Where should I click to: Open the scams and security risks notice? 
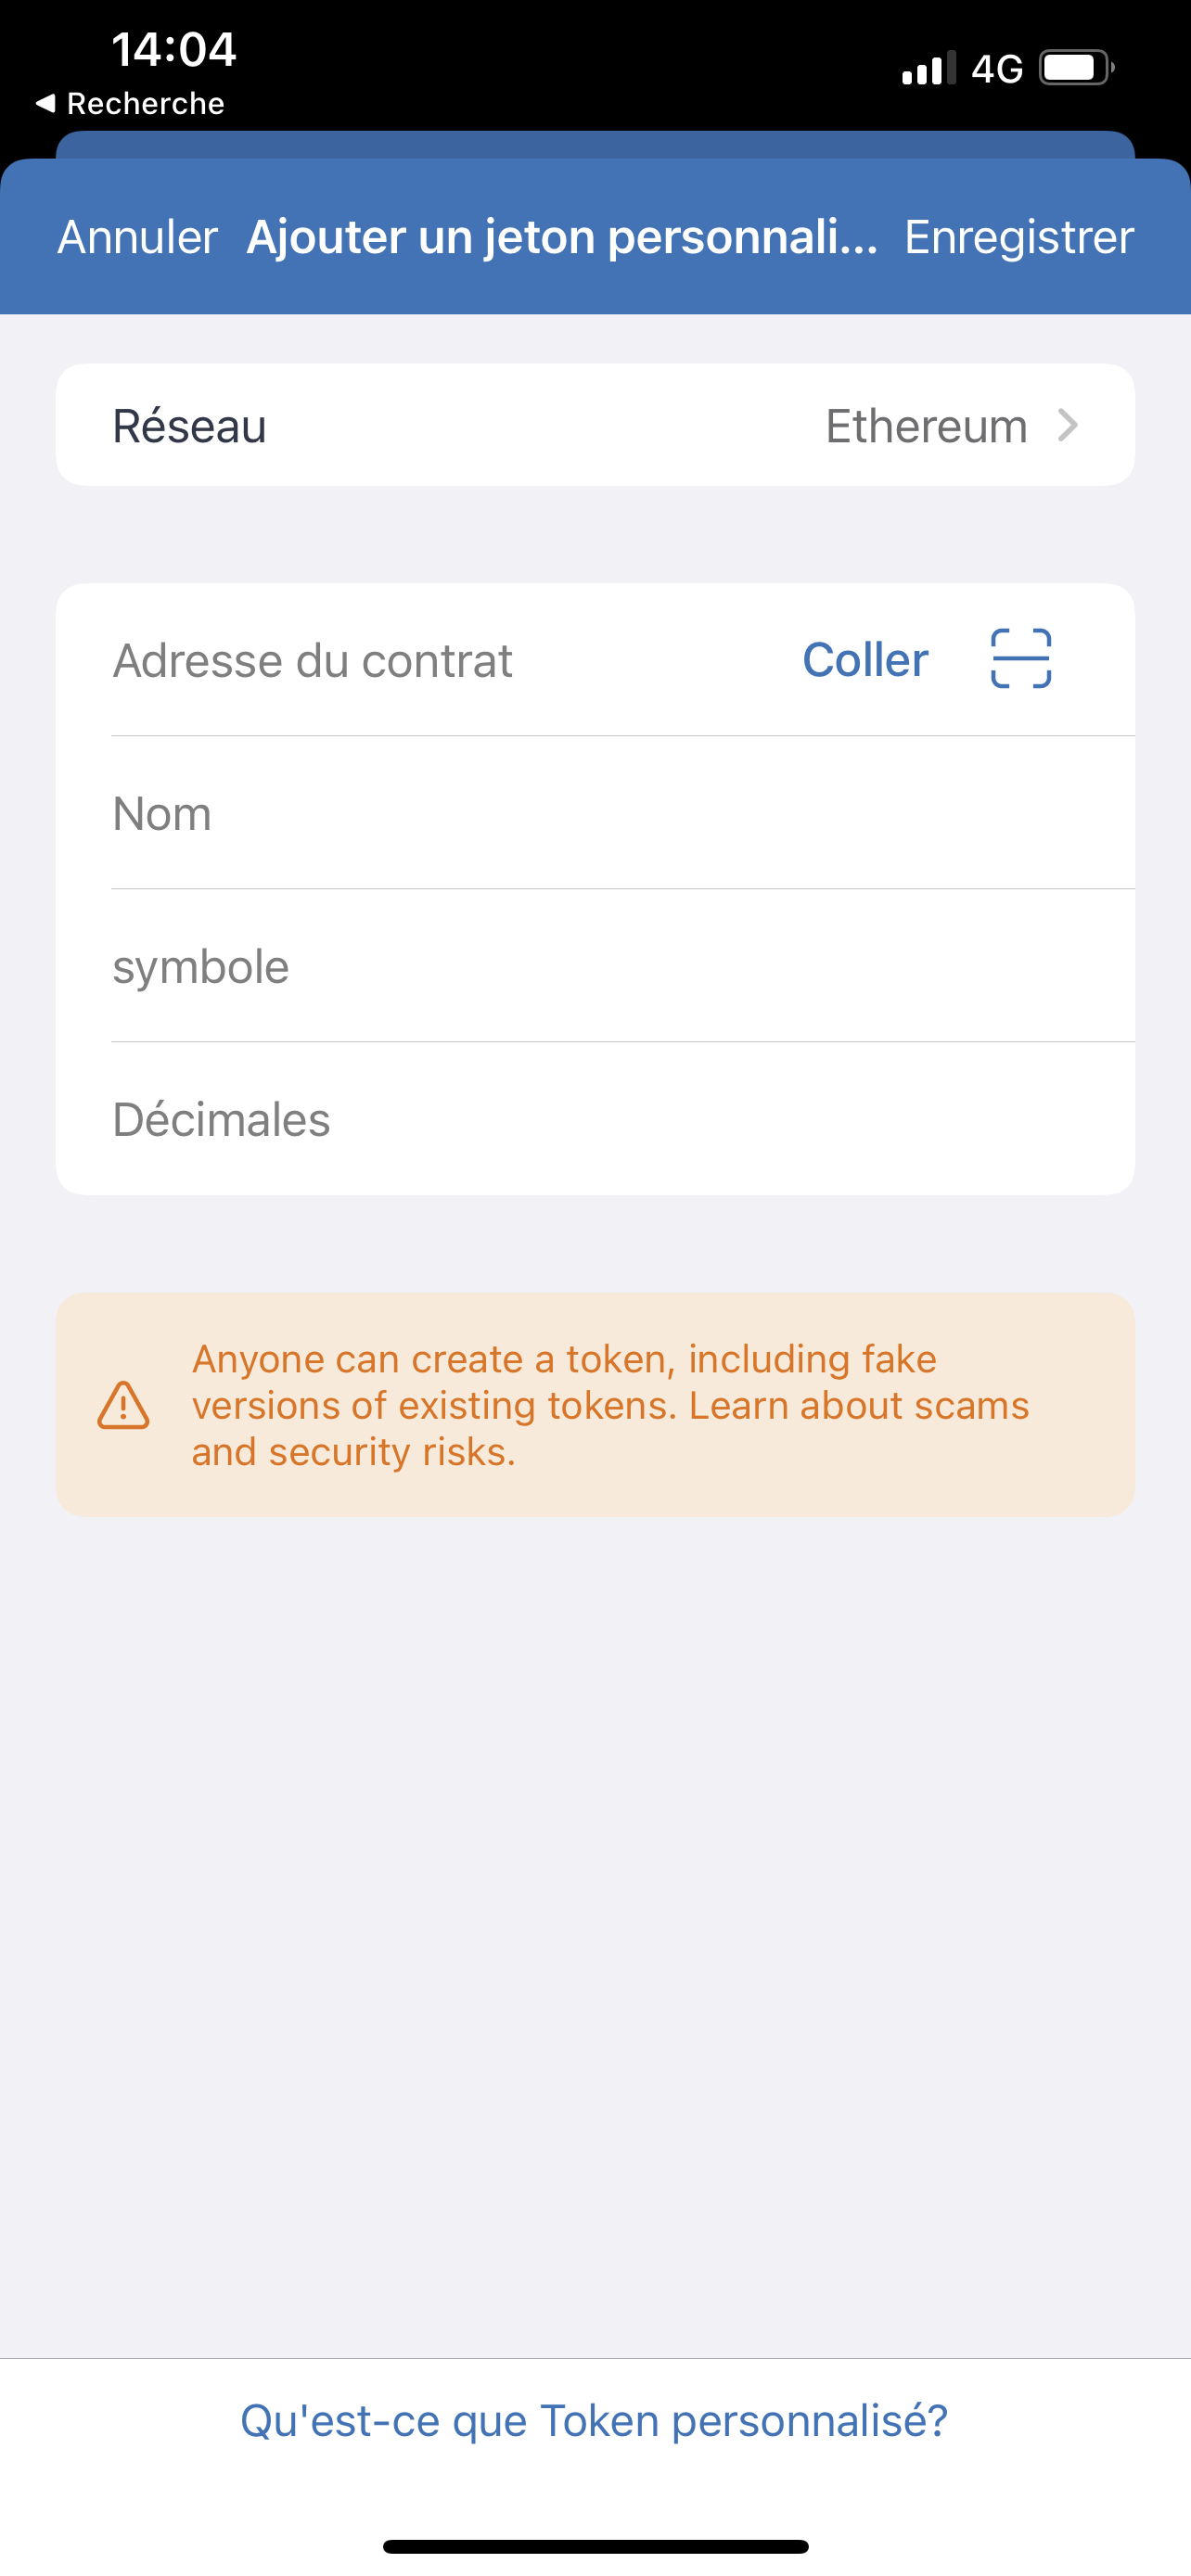click(x=610, y=1405)
